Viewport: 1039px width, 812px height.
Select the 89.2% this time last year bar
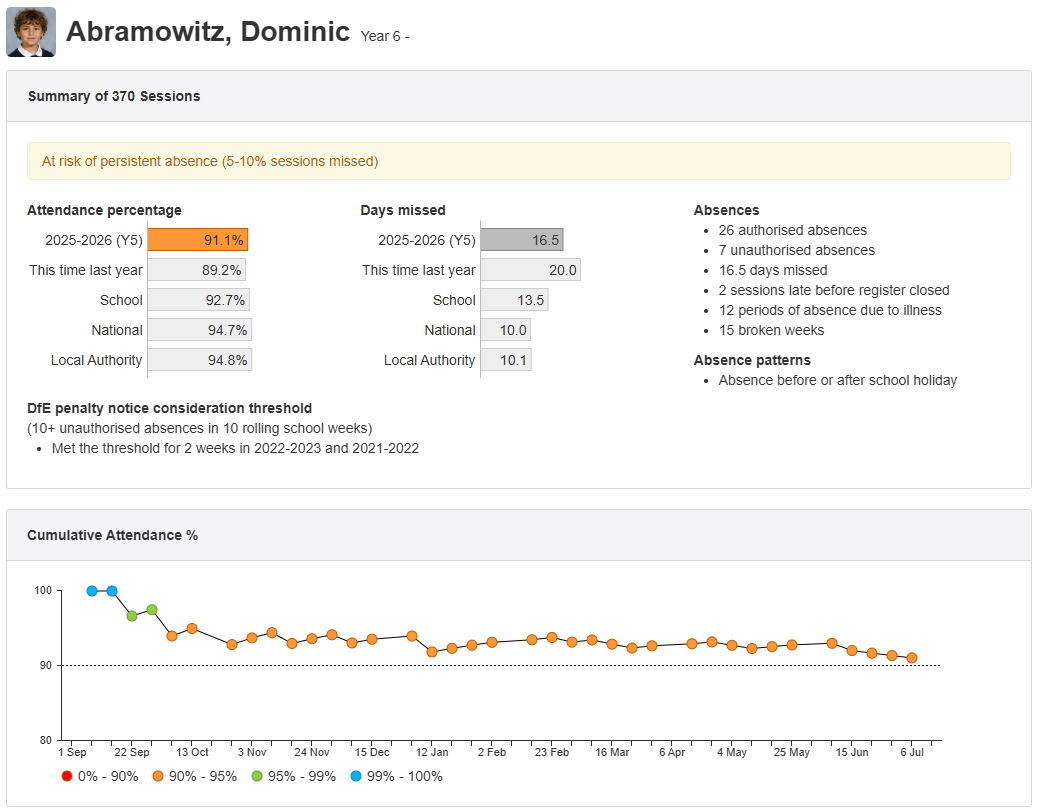pos(196,270)
